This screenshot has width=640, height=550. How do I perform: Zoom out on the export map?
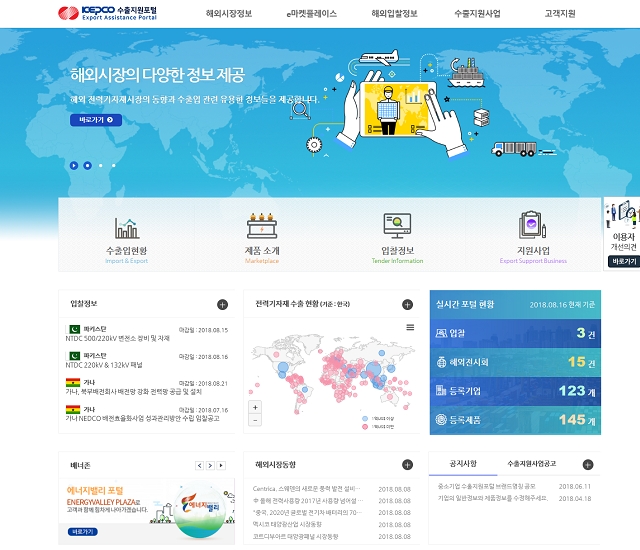pyautogui.click(x=255, y=421)
